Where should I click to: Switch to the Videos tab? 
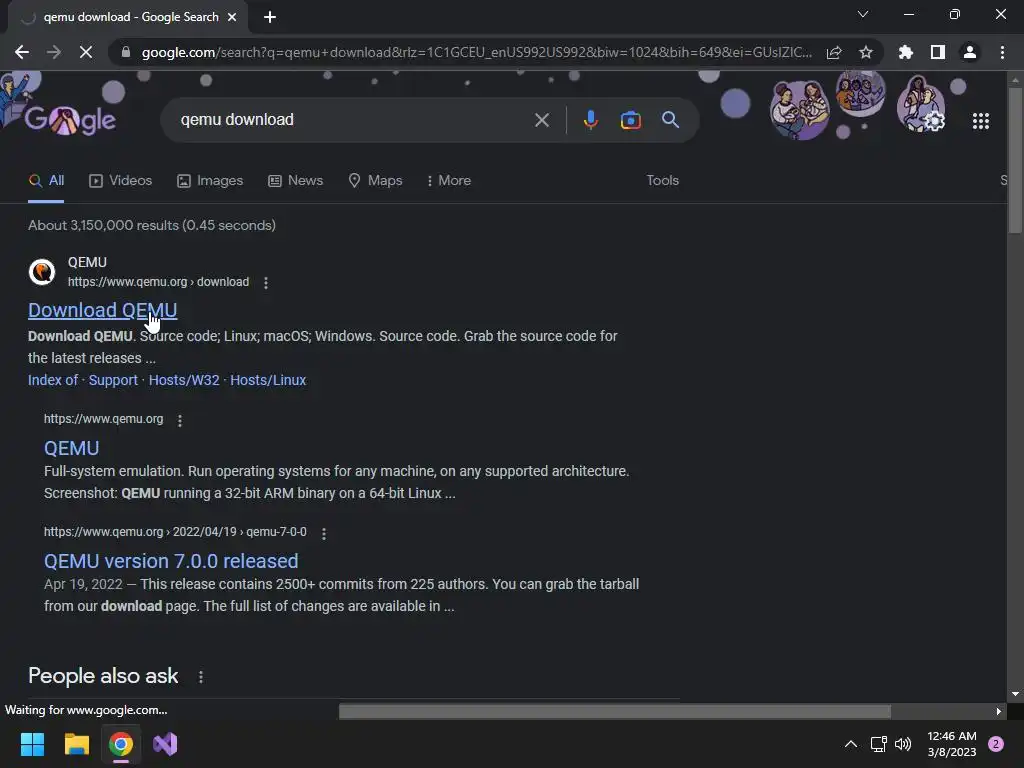tap(121, 181)
